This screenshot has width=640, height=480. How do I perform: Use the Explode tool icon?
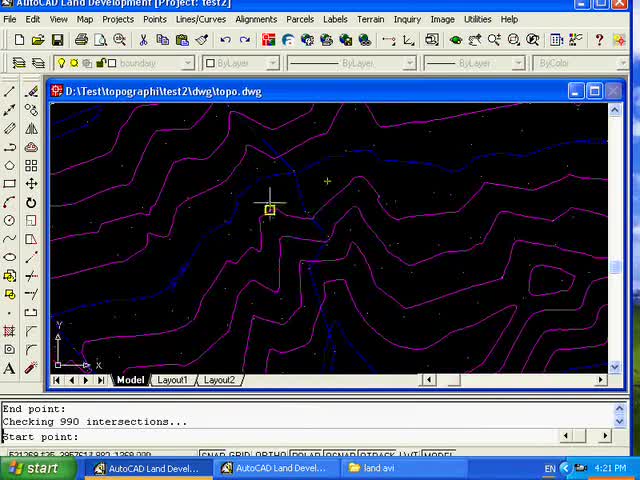point(31,368)
